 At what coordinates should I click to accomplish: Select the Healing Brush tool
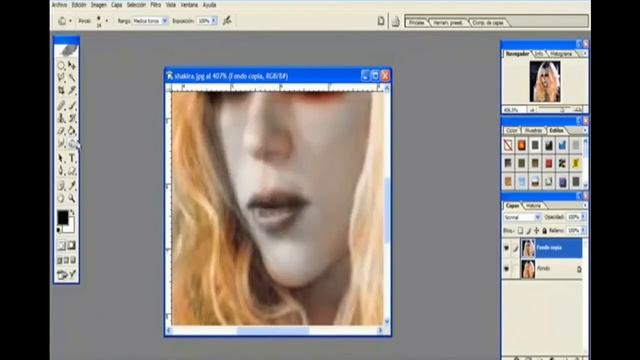click(61, 106)
